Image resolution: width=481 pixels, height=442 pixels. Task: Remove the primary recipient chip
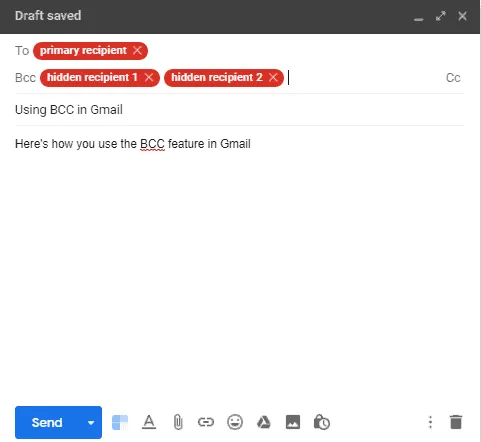[137, 51]
